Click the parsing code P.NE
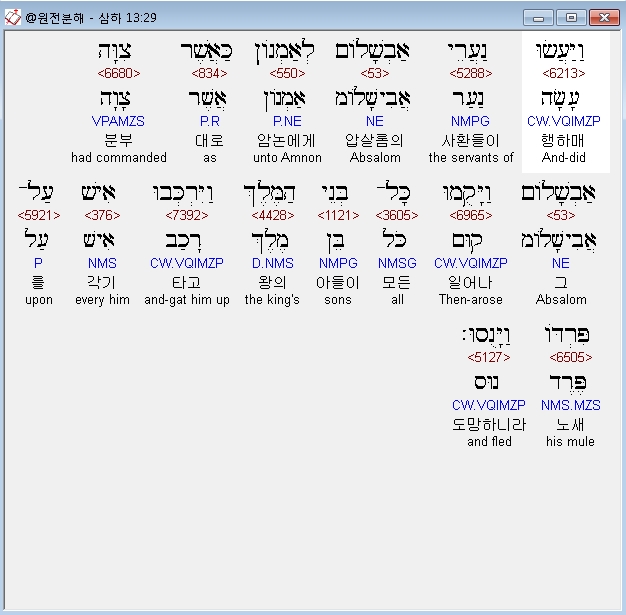The image size is (626, 615). pos(287,121)
